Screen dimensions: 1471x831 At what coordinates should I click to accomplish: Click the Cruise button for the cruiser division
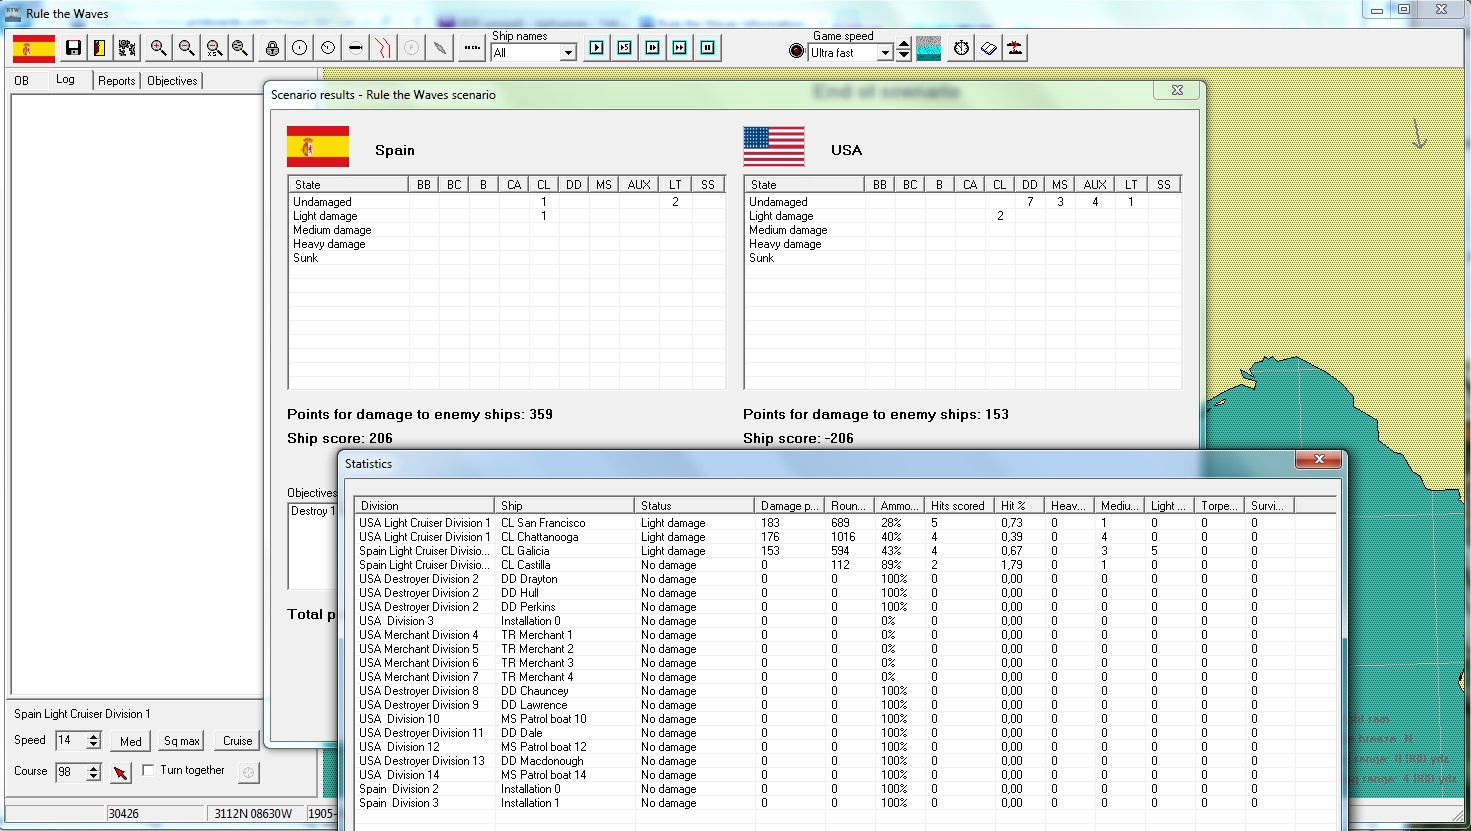(x=236, y=740)
